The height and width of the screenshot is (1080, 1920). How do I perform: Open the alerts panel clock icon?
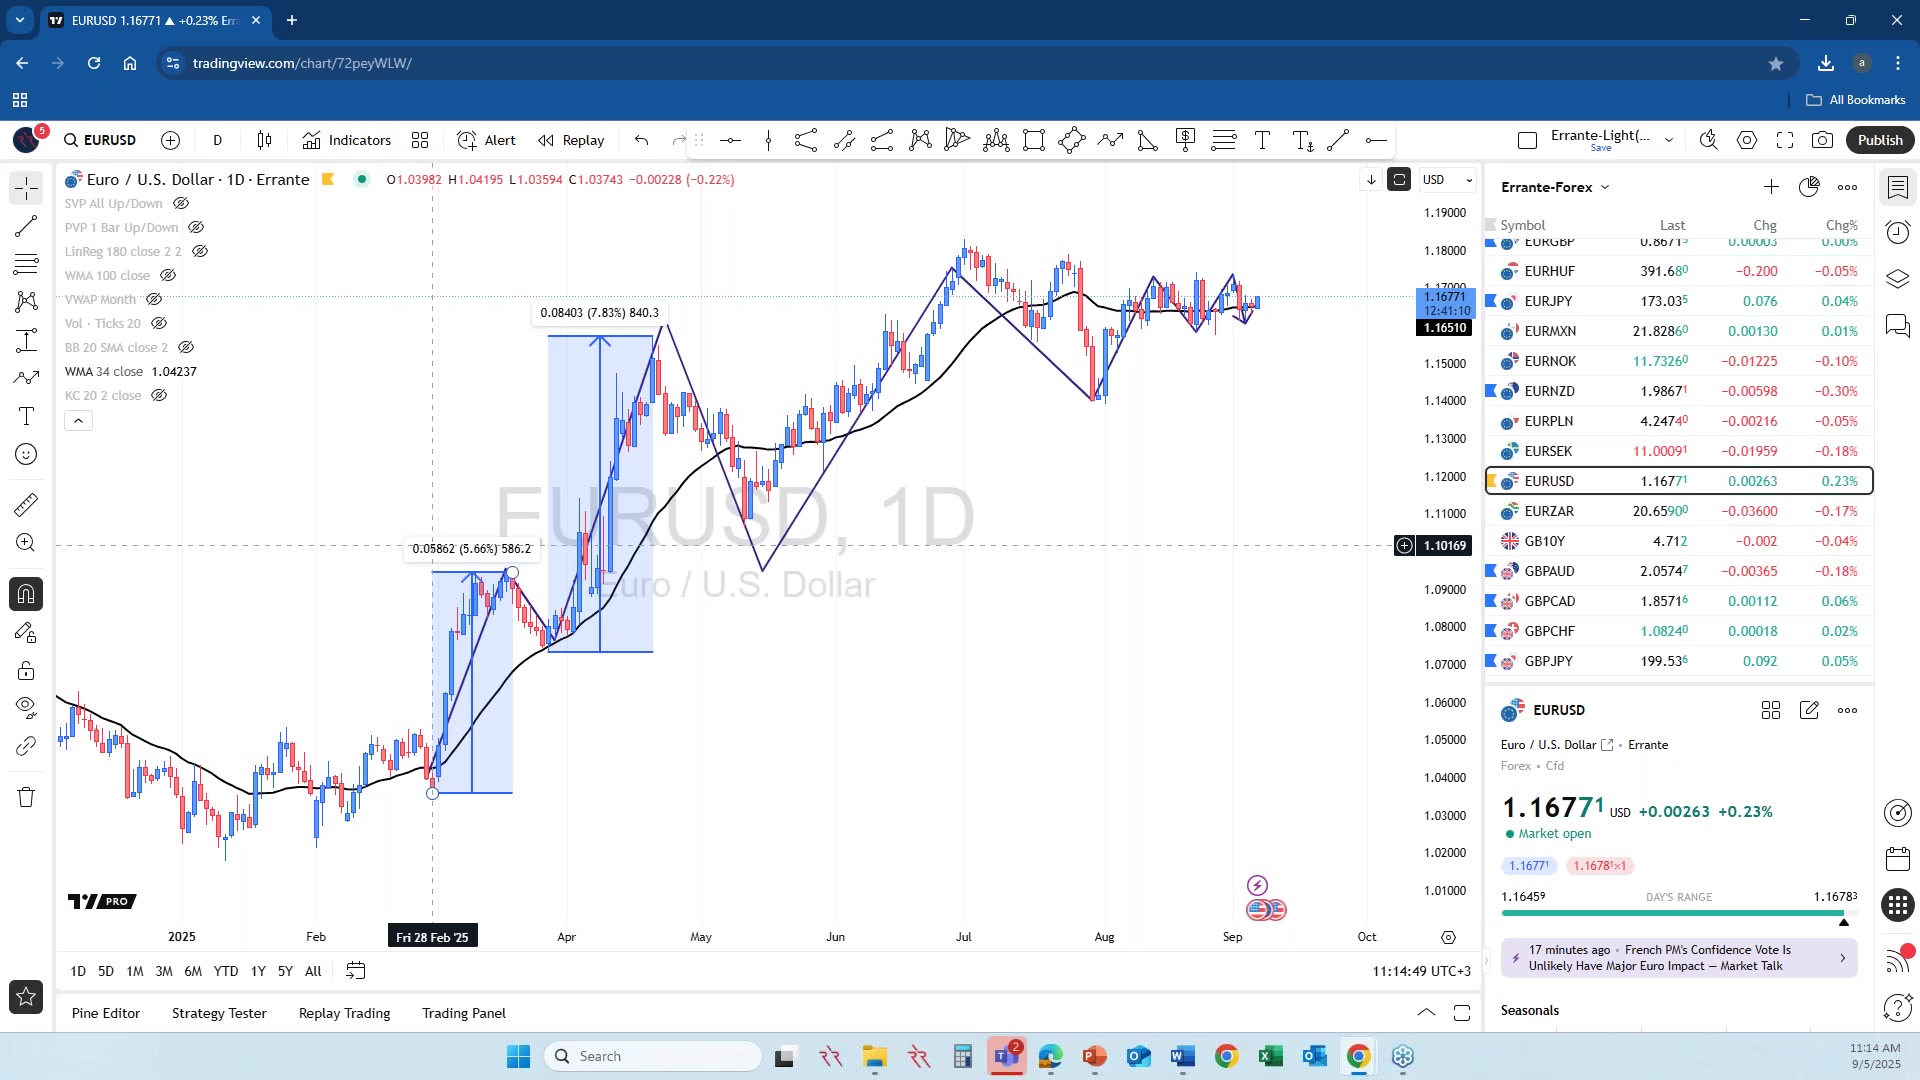1897,232
